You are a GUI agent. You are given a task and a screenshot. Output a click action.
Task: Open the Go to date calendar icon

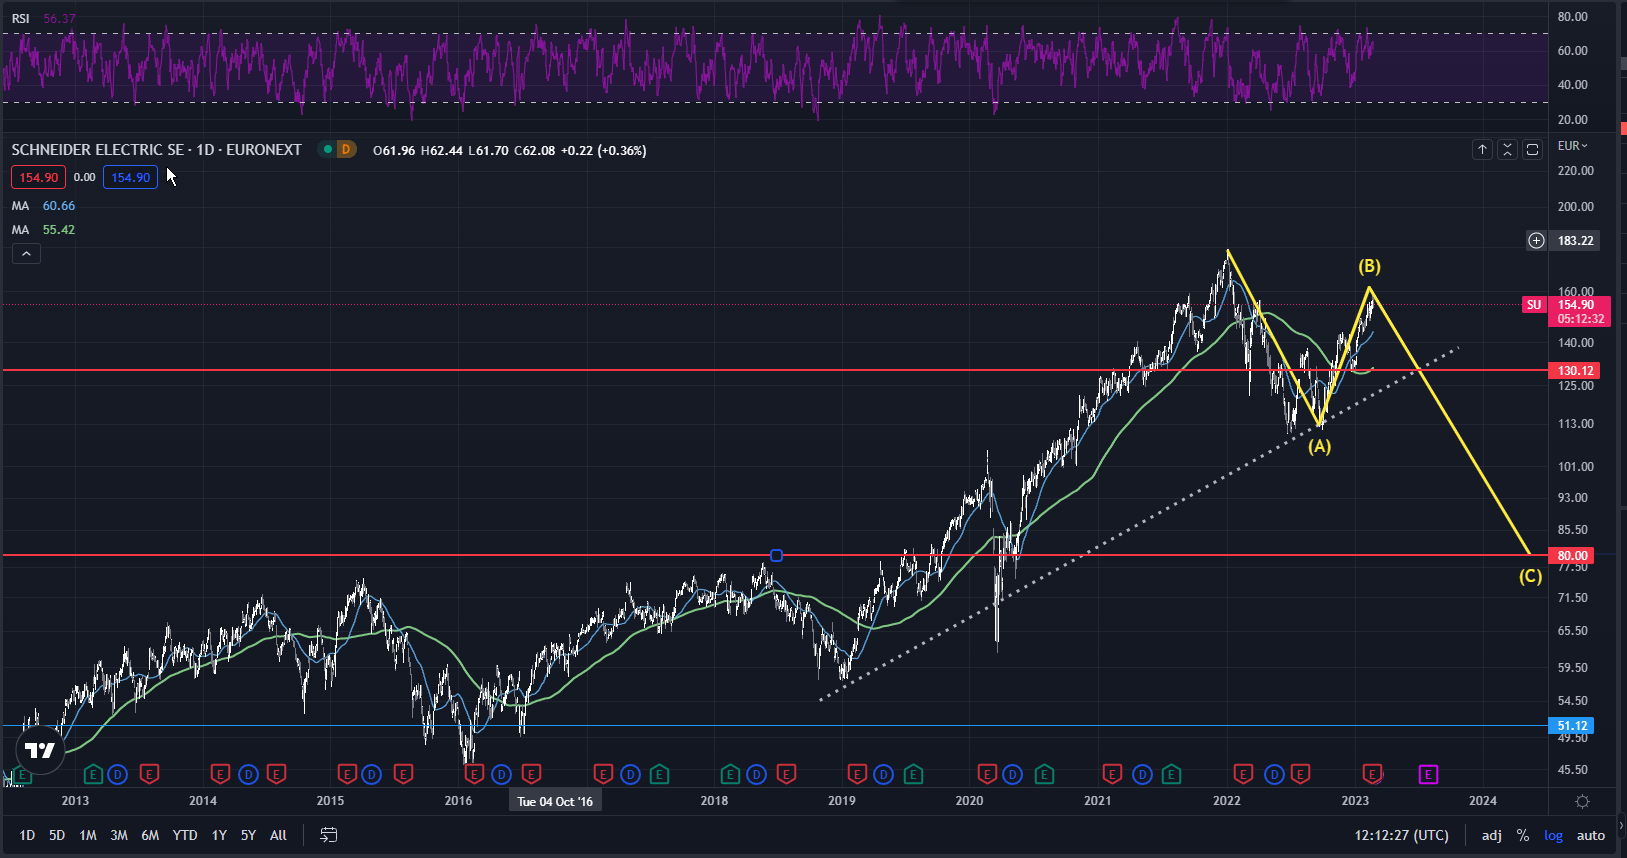[x=328, y=835]
